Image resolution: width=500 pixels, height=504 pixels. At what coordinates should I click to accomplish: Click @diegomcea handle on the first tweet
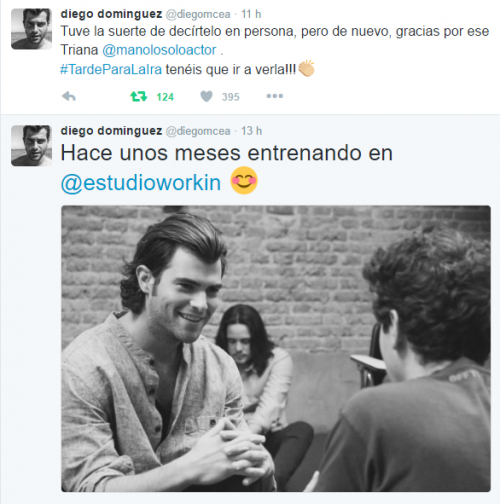point(198,14)
